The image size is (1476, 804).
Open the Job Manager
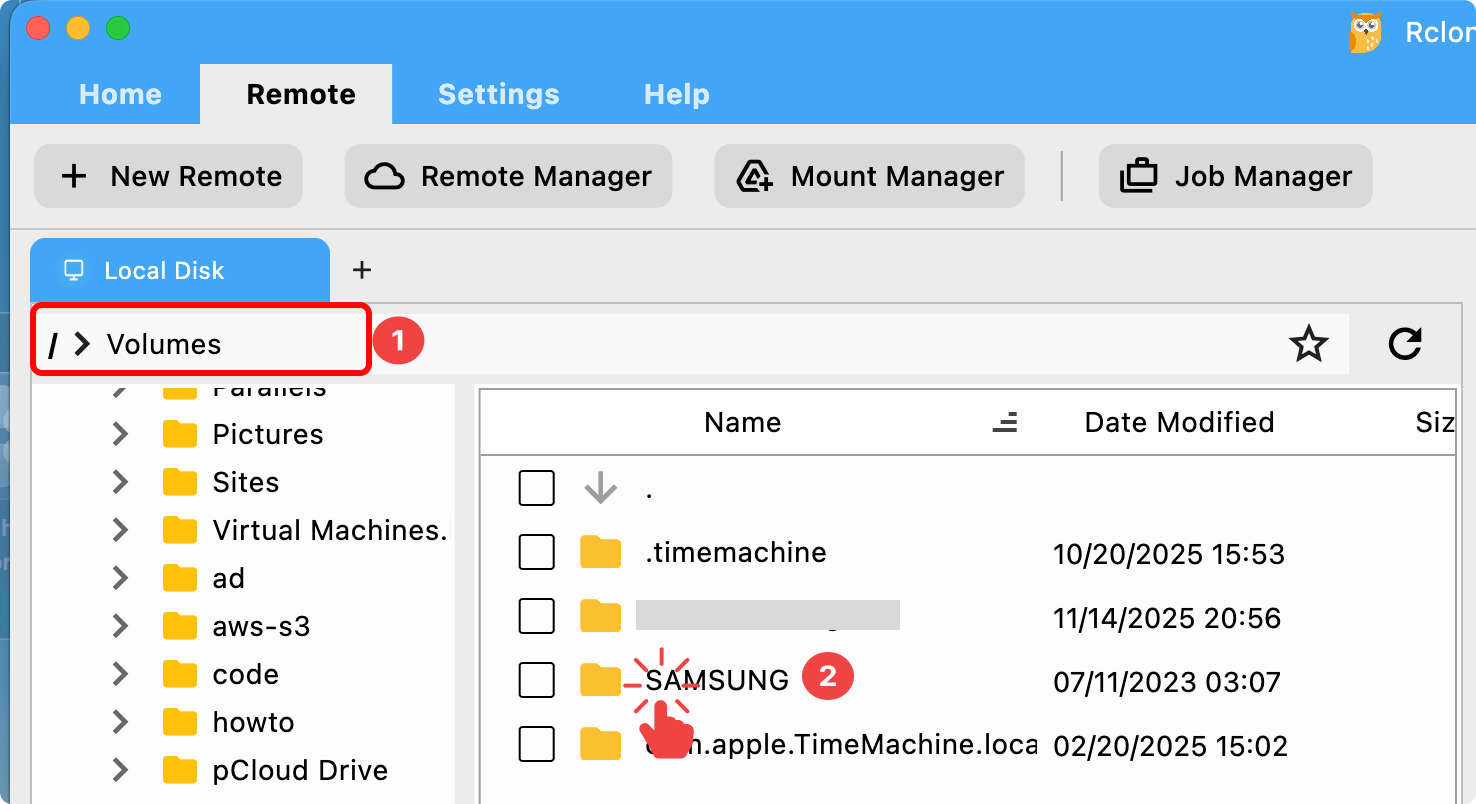pos(1234,176)
